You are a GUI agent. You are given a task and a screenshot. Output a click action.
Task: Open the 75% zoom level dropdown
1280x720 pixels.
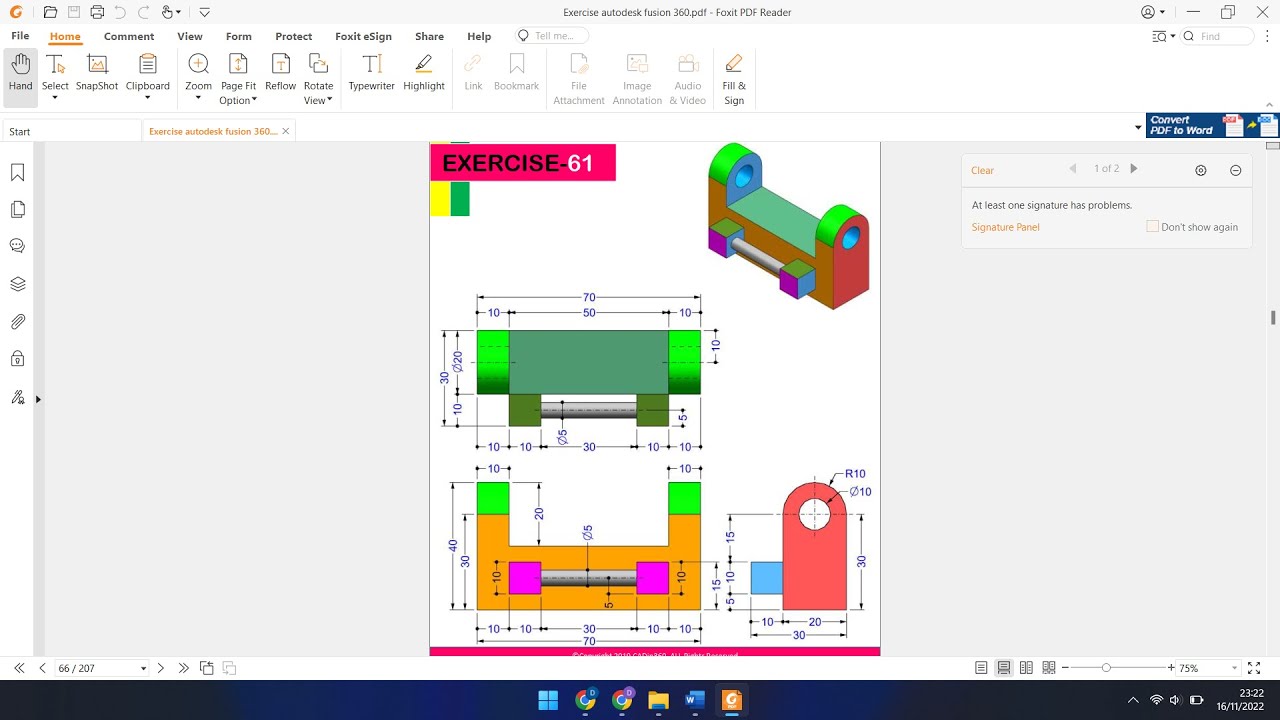pyautogui.click(x=1235, y=668)
